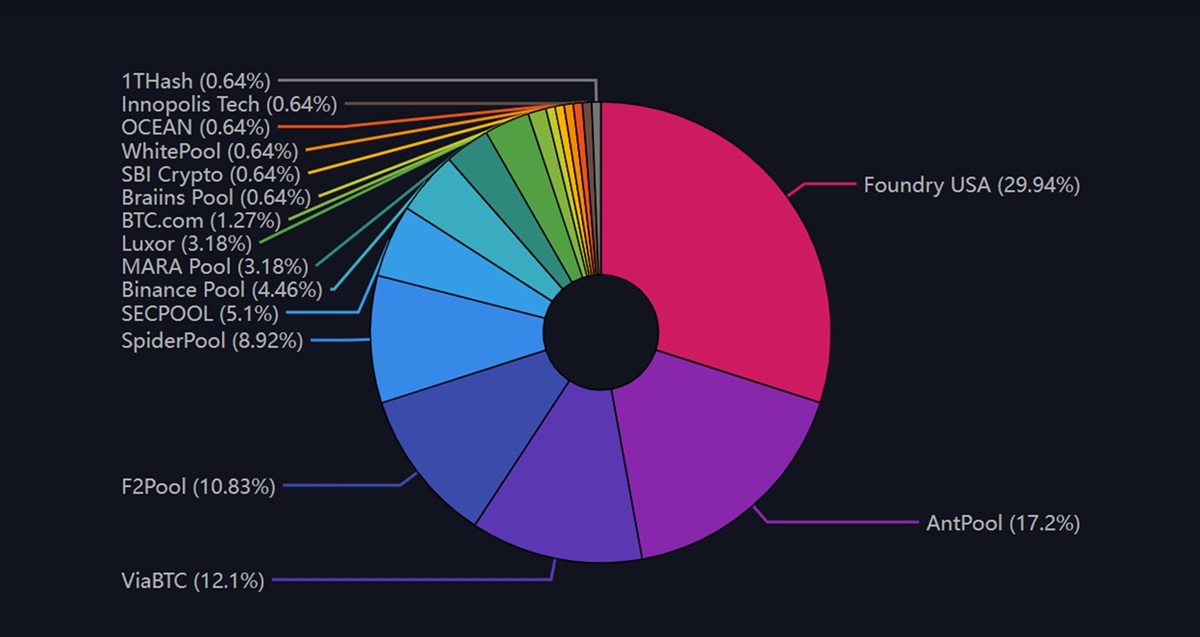
Task: Click the BTC.com (1.27%) label
Action: click(x=201, y=220)
